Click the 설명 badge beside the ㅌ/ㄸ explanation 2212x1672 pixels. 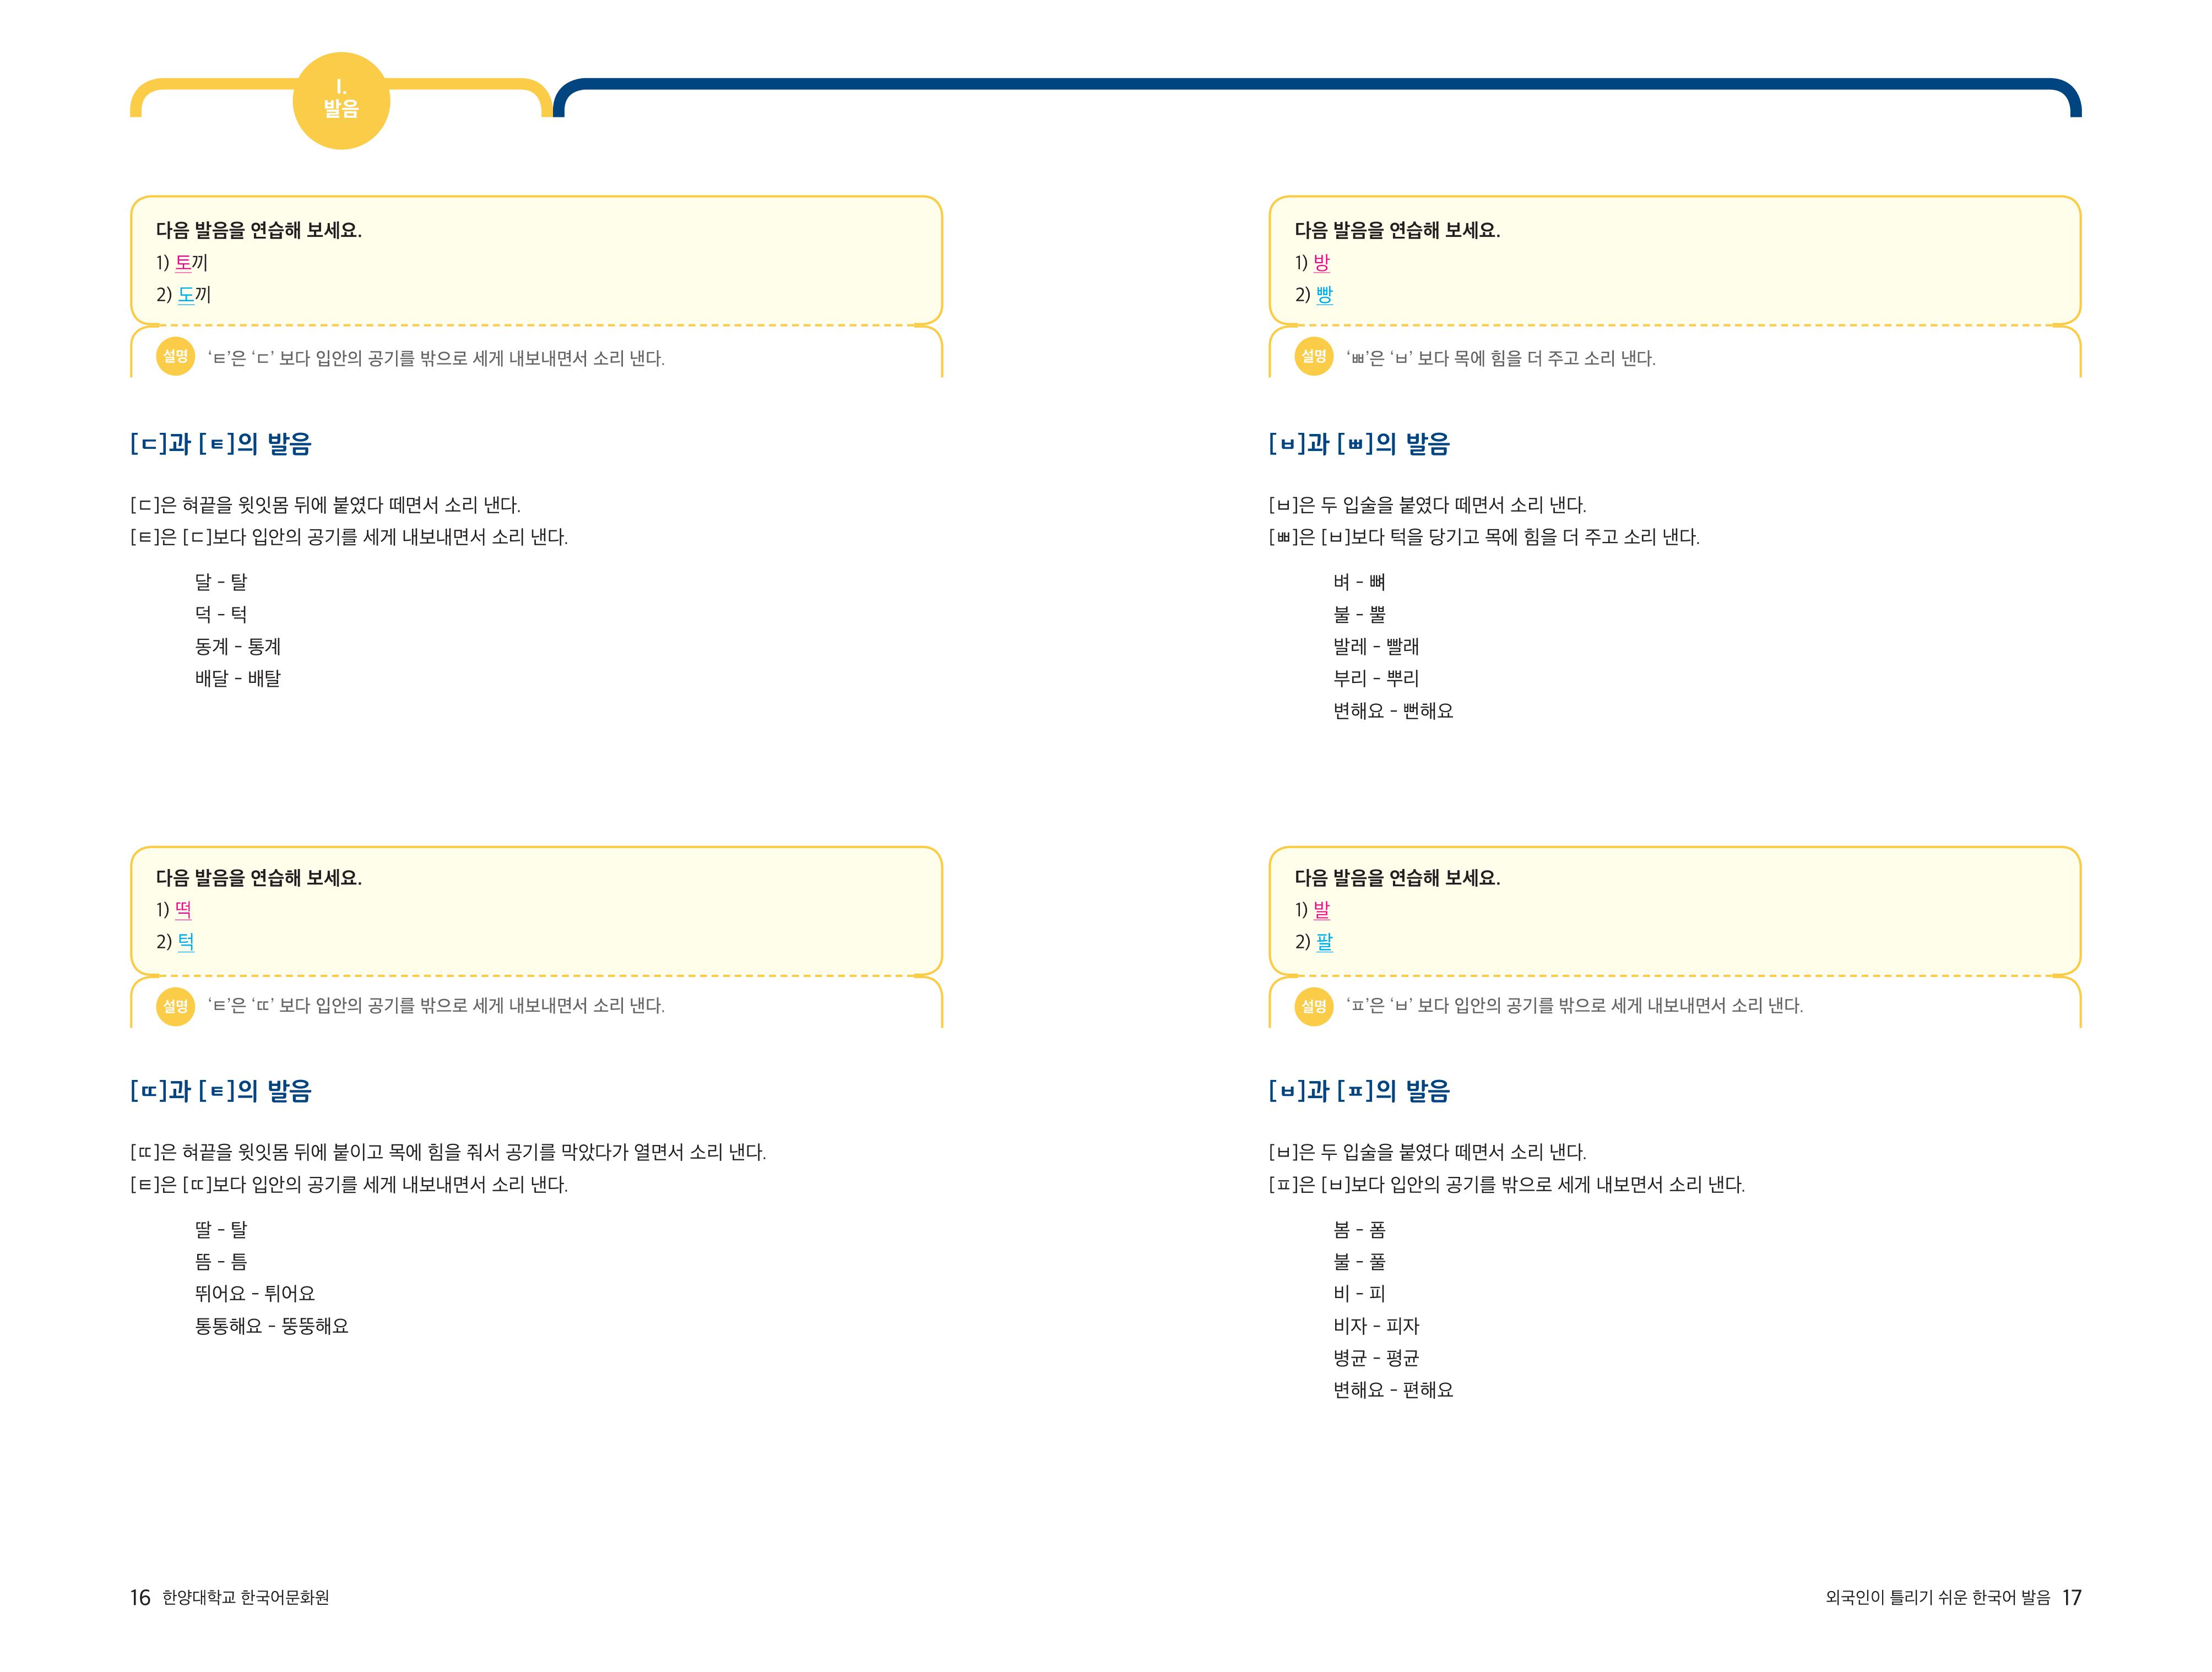[175, 1005]
